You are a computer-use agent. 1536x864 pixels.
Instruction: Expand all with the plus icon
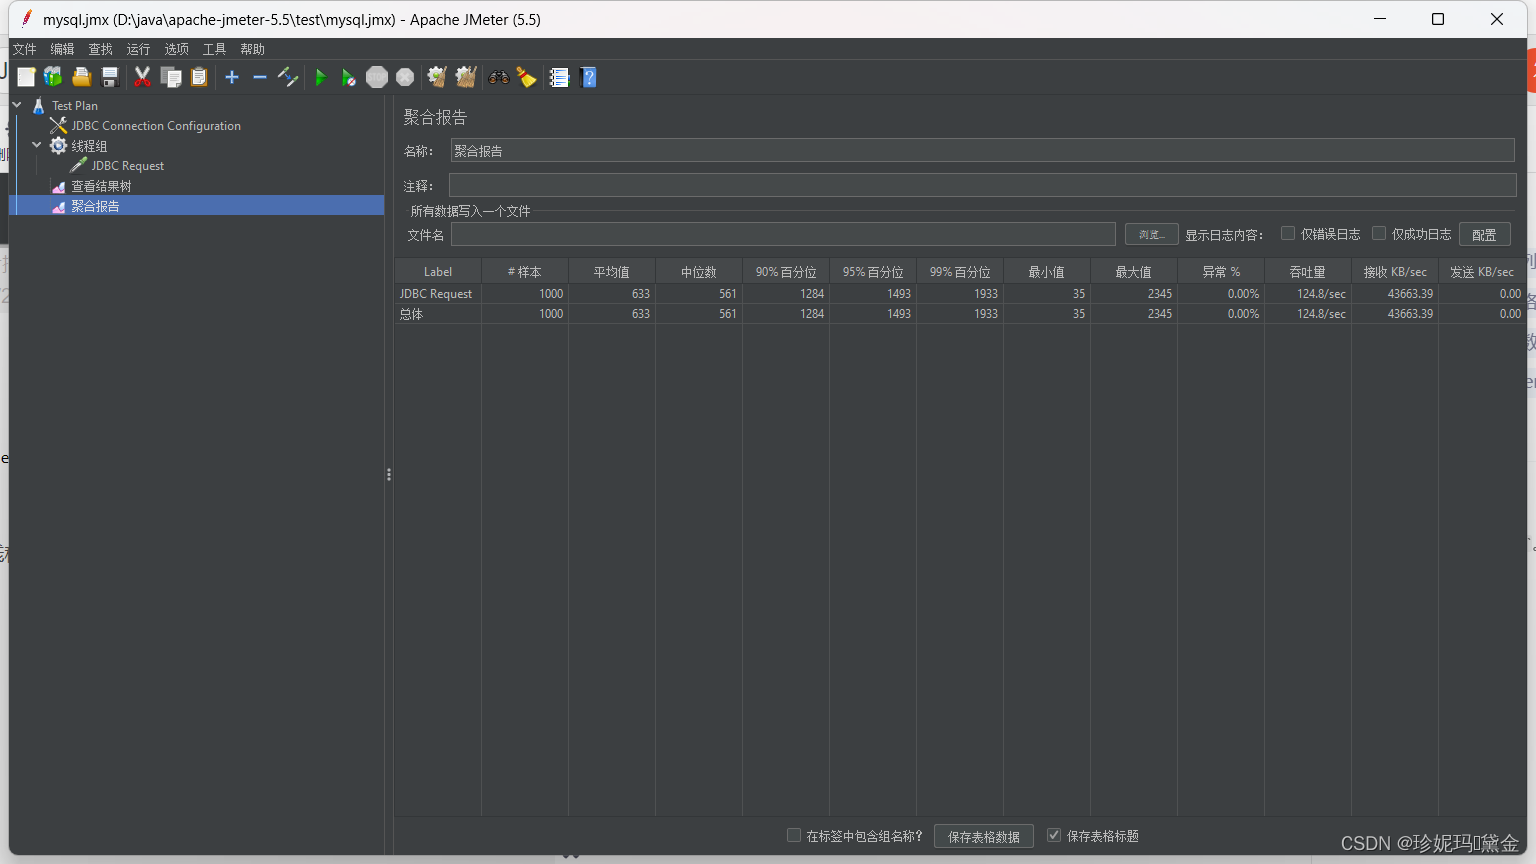pyautogui.click(x=232, y=77)
